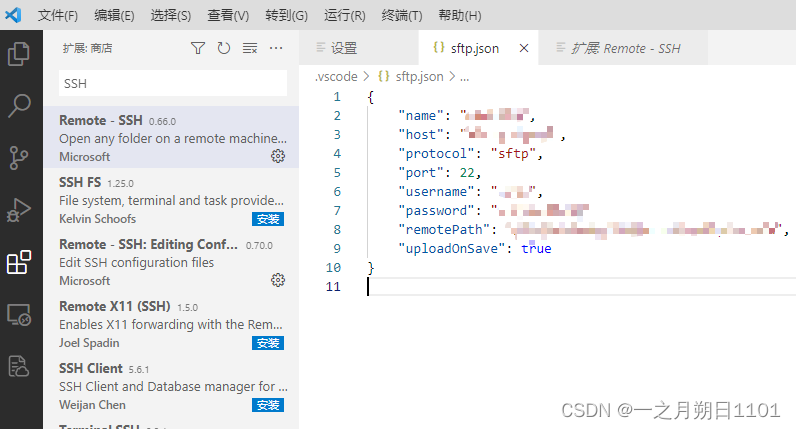Install the Remote X11 (SSH) extension

[x=268, y=343]
